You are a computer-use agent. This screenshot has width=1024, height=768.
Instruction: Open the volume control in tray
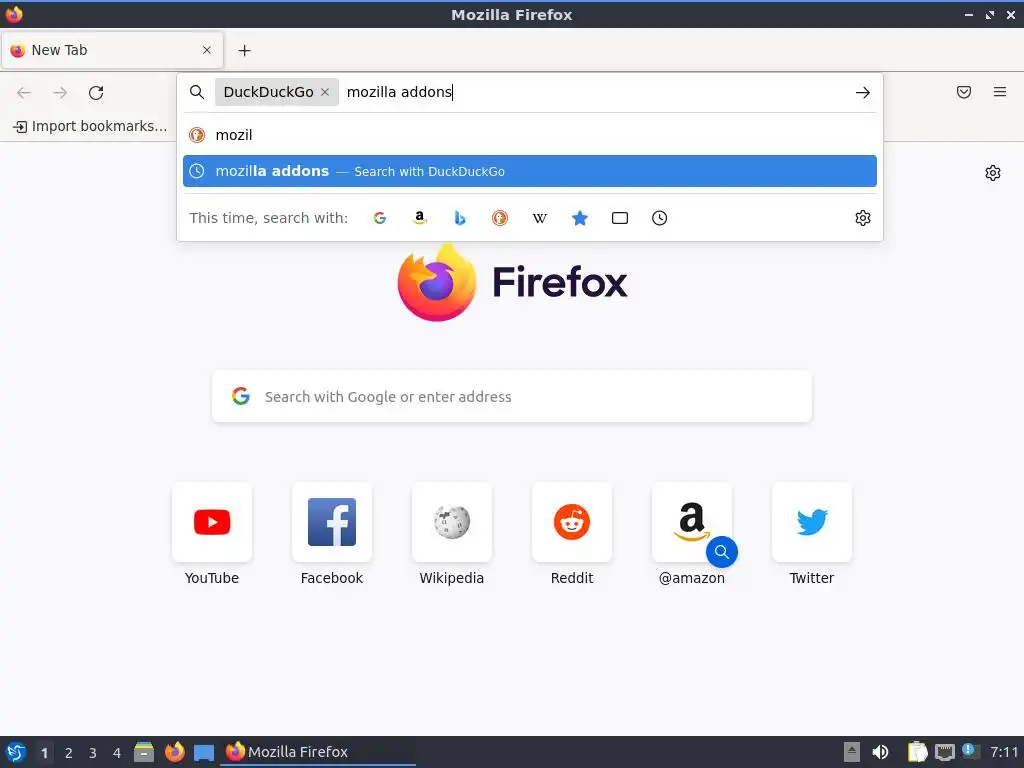(880, 752)
